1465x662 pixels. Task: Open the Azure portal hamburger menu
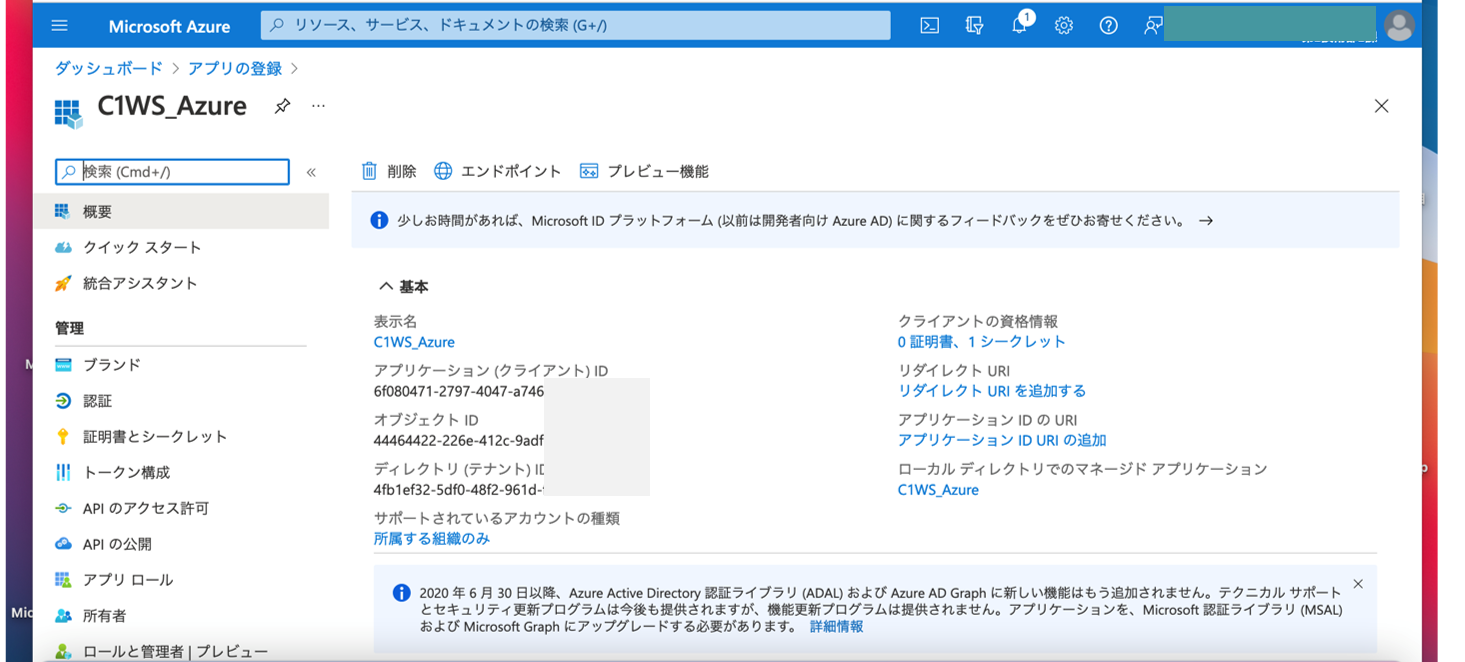tap(60, 26)
